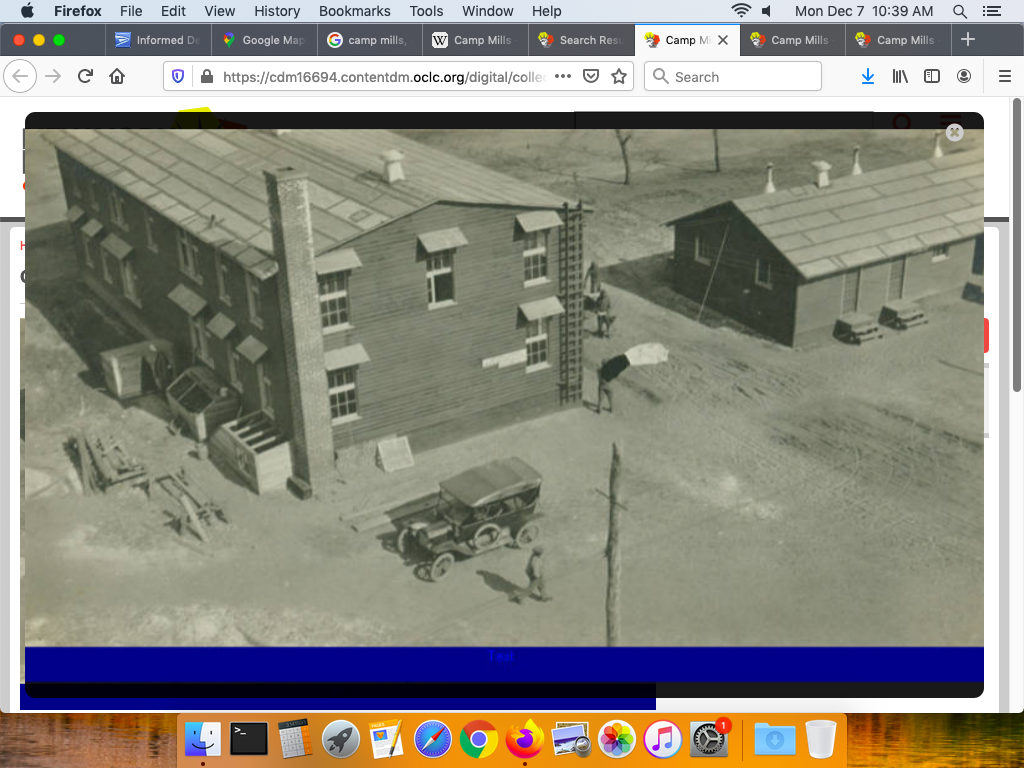Open the Firefox account menu
The height and width of the screenshot is (768, 1024).
pos(964,77)
